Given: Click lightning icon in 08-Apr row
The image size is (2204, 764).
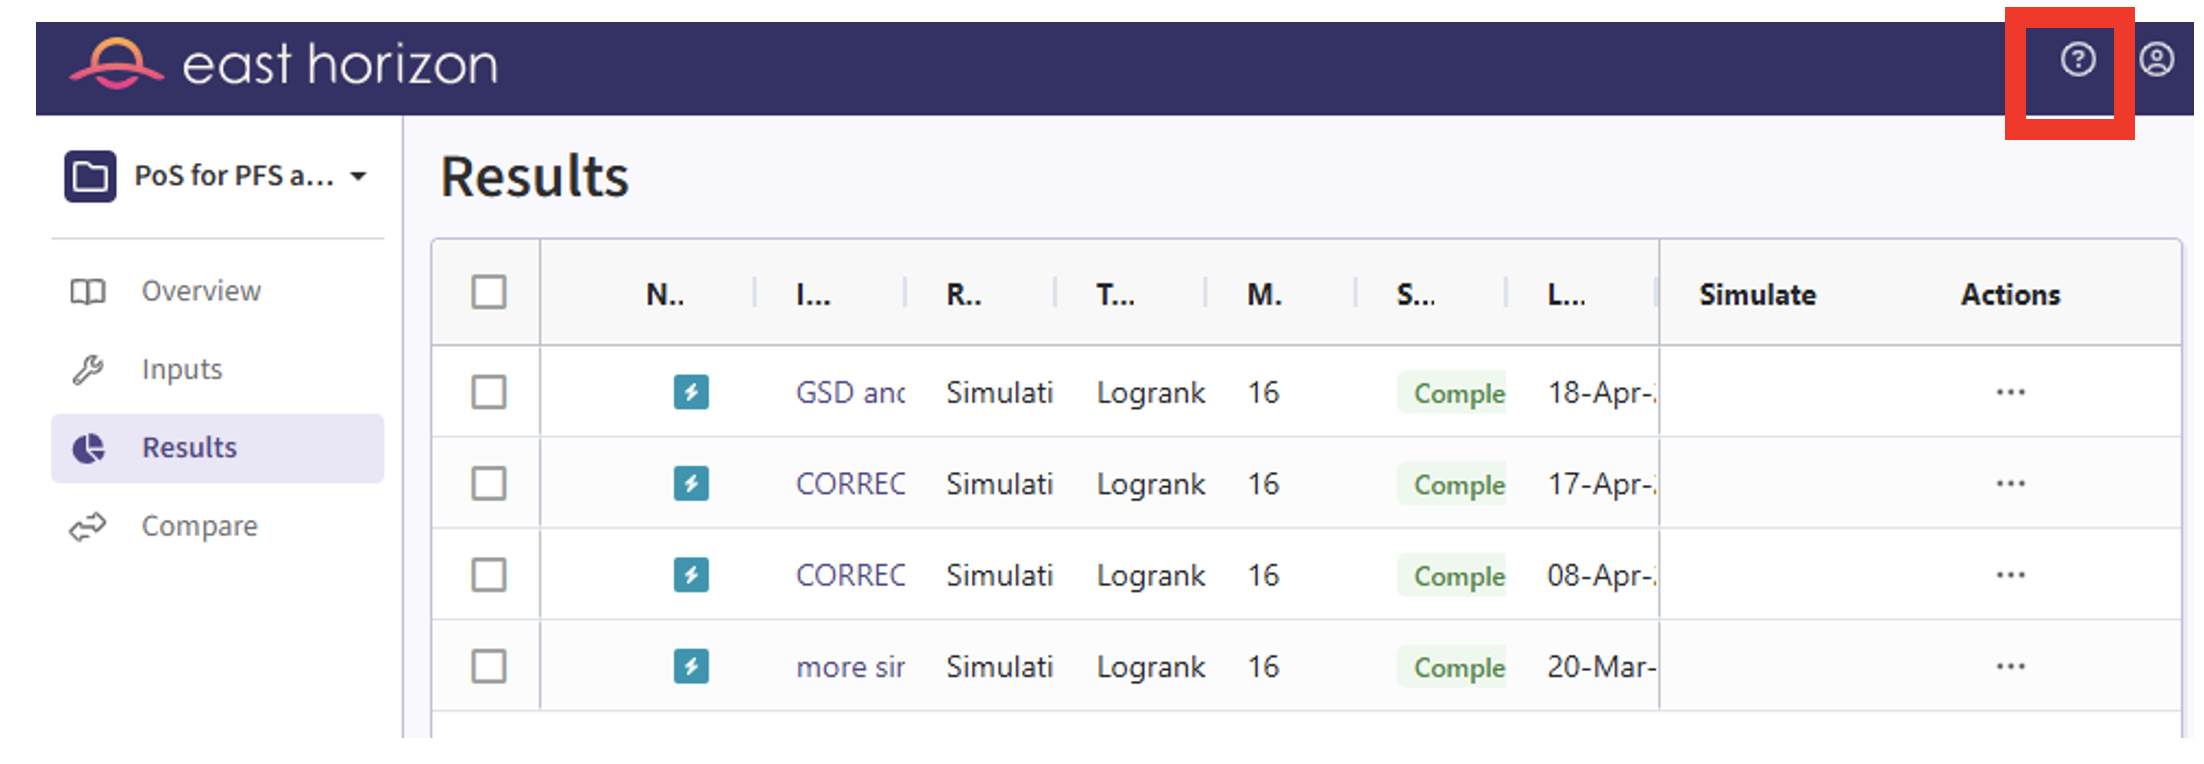Looking at the screenshot, I should click(x=691, y=575).
